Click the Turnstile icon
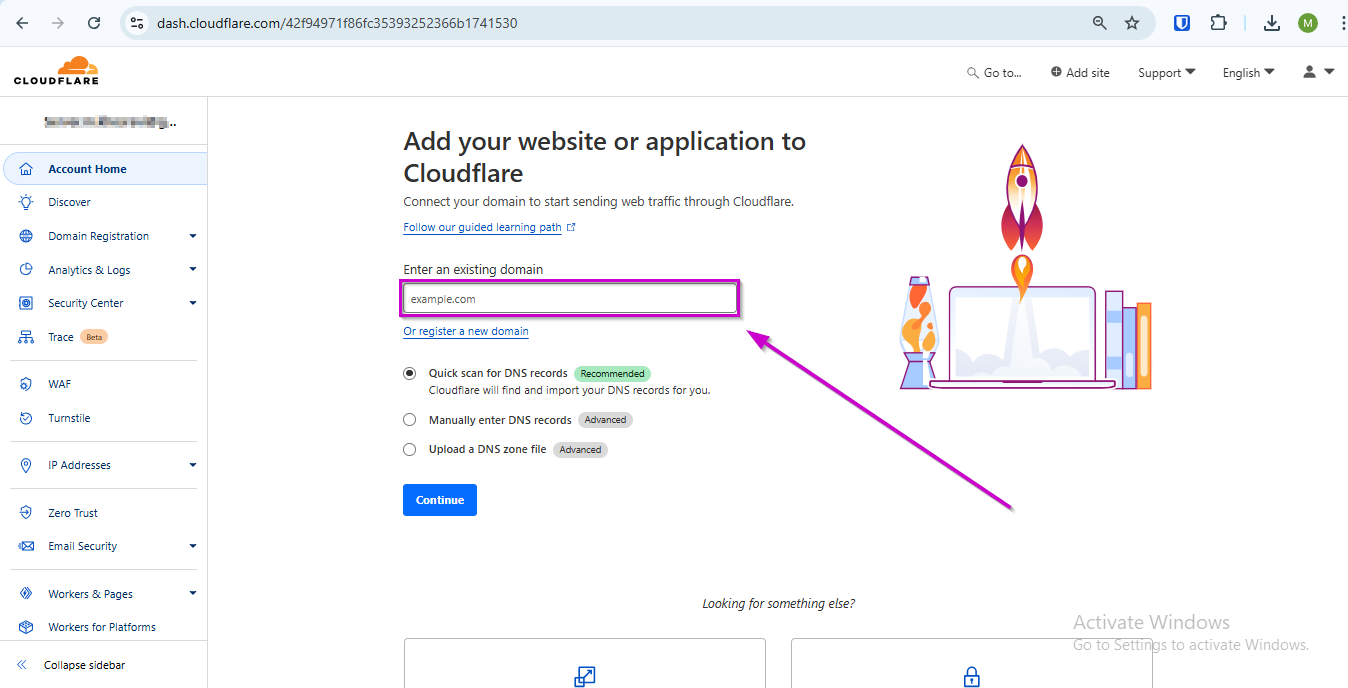Viewport: 1348px width, 688px height. pyautogui.click(x=26, y=418)
